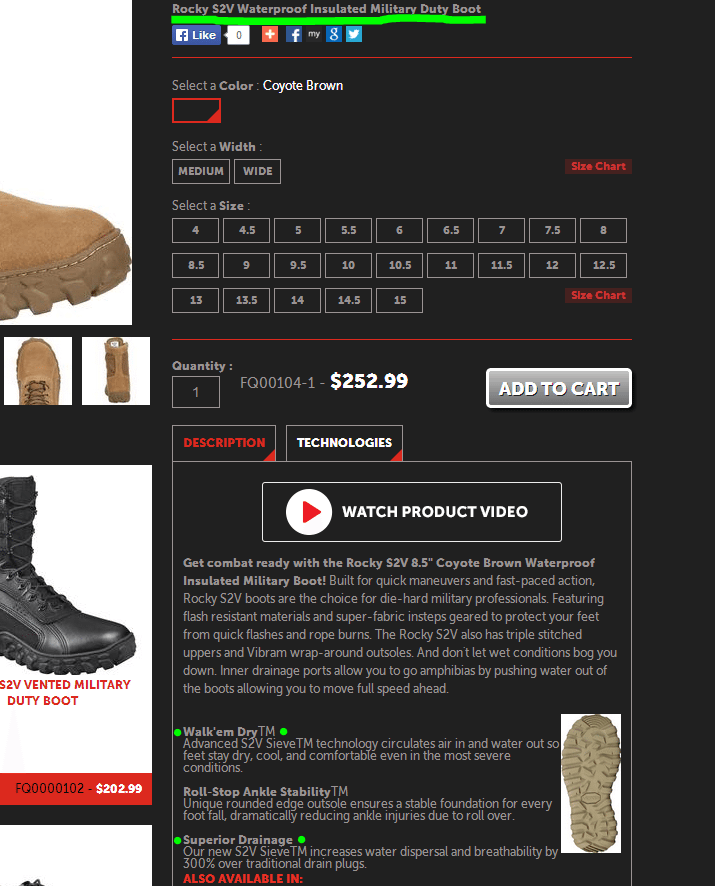Image resolution: width=715 pixels, height=886 pixels.
Task: Switch to the Technologies tab
Action: [344, 443]
